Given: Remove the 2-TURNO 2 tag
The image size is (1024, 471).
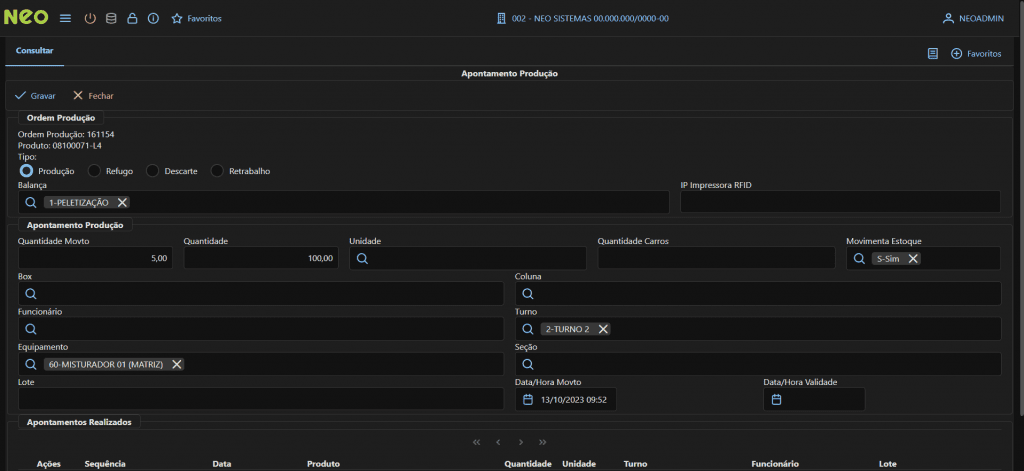Looking at the screenshot, I should [x=603, y=329].
